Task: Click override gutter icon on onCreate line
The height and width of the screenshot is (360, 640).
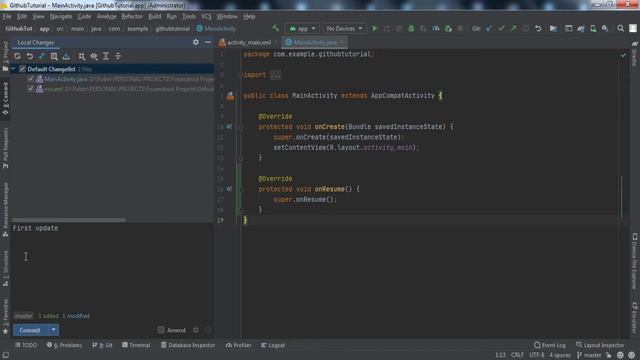Action: point(229,127)
